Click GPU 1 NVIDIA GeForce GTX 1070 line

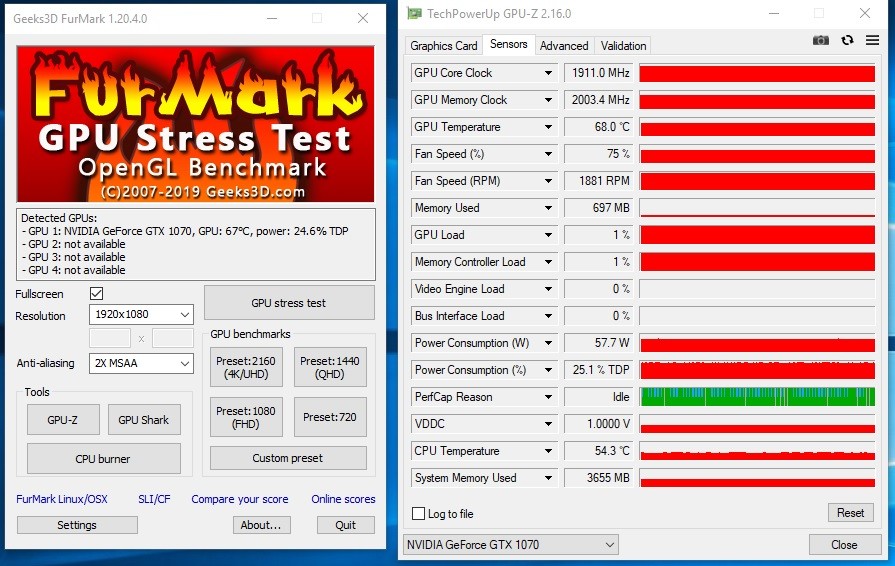(x=185, y=231)
